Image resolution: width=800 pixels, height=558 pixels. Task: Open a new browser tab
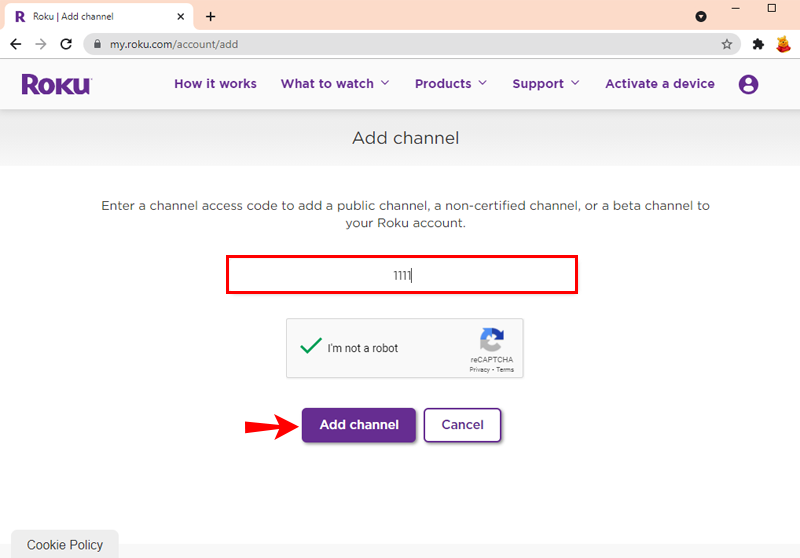coord(210,17)
